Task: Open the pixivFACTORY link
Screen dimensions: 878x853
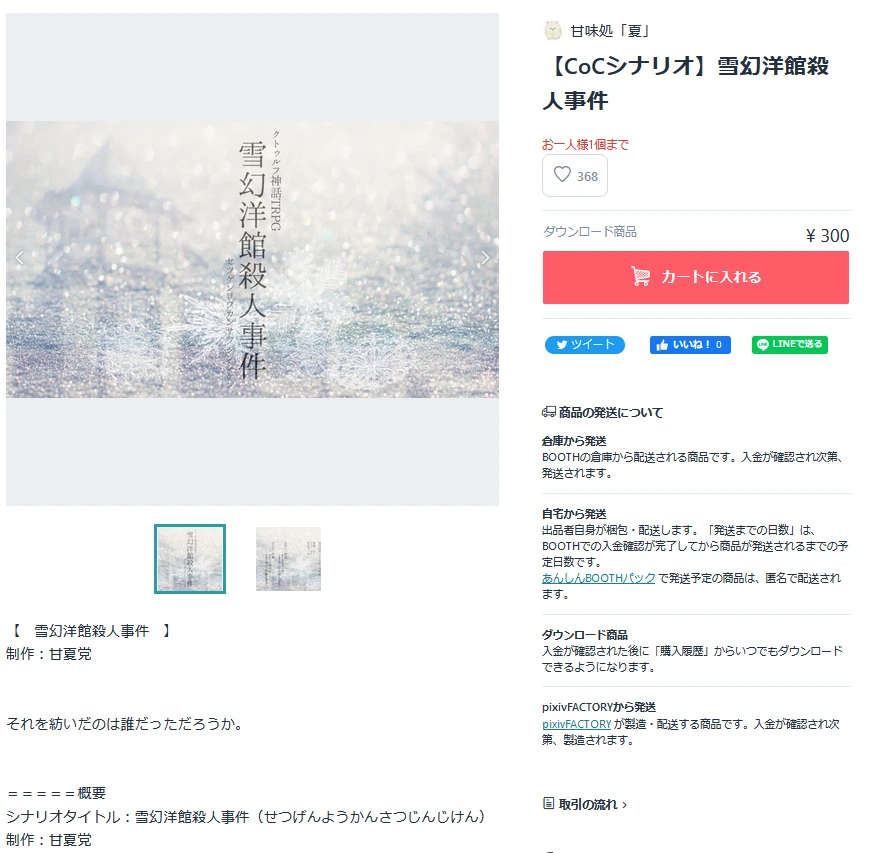Action: coord(576,724)
